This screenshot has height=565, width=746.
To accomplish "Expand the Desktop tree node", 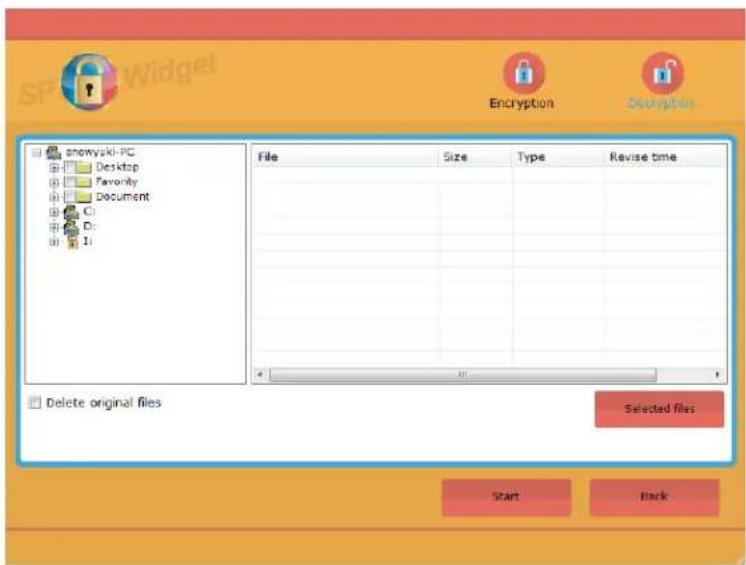I will (54, 168).
